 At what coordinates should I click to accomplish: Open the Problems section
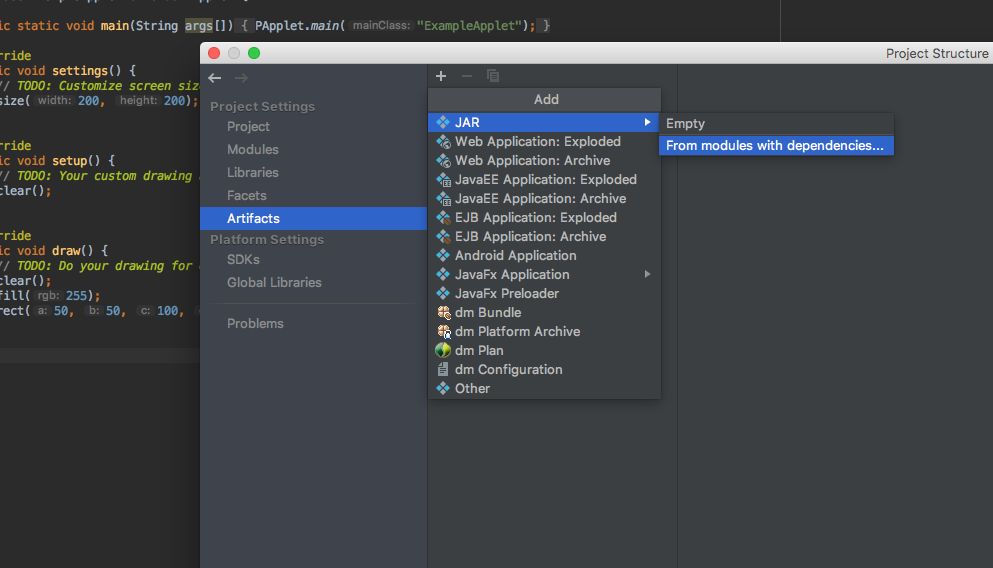[255, 324]
